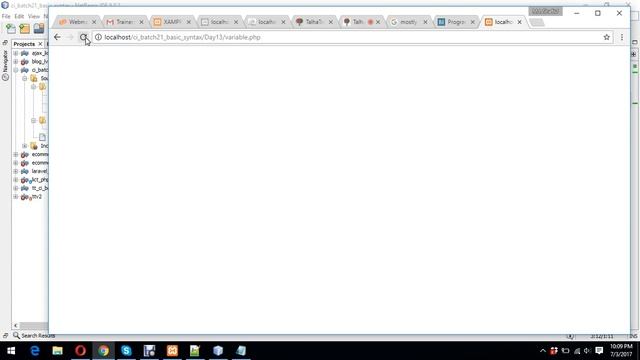Expand the ajax_ project node
The image size is (640, 360).
point(16,53)
